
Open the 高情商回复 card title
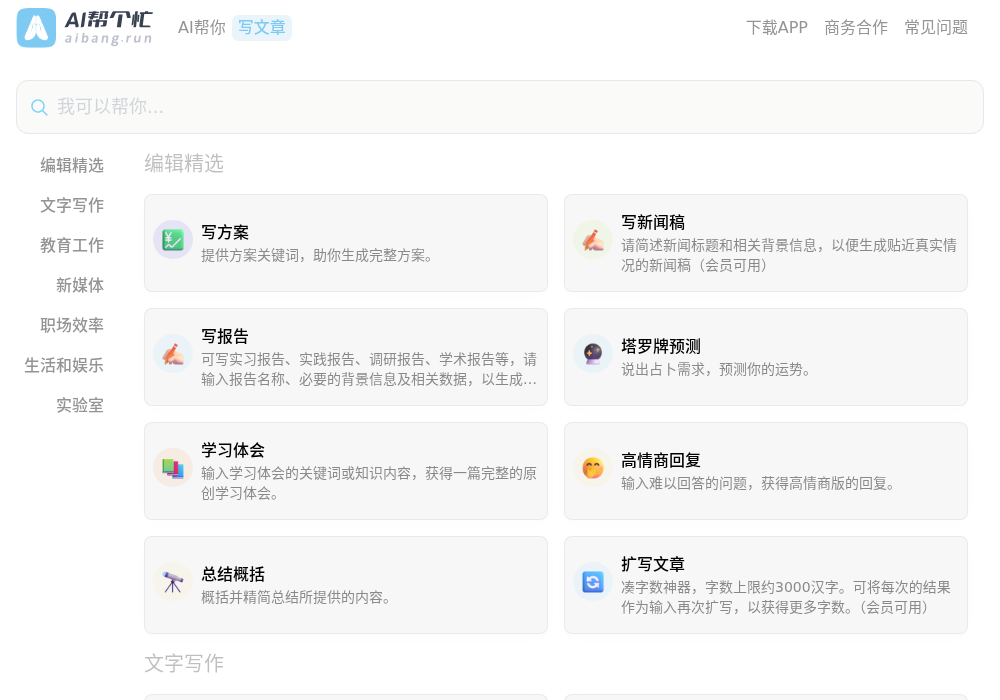661,460
